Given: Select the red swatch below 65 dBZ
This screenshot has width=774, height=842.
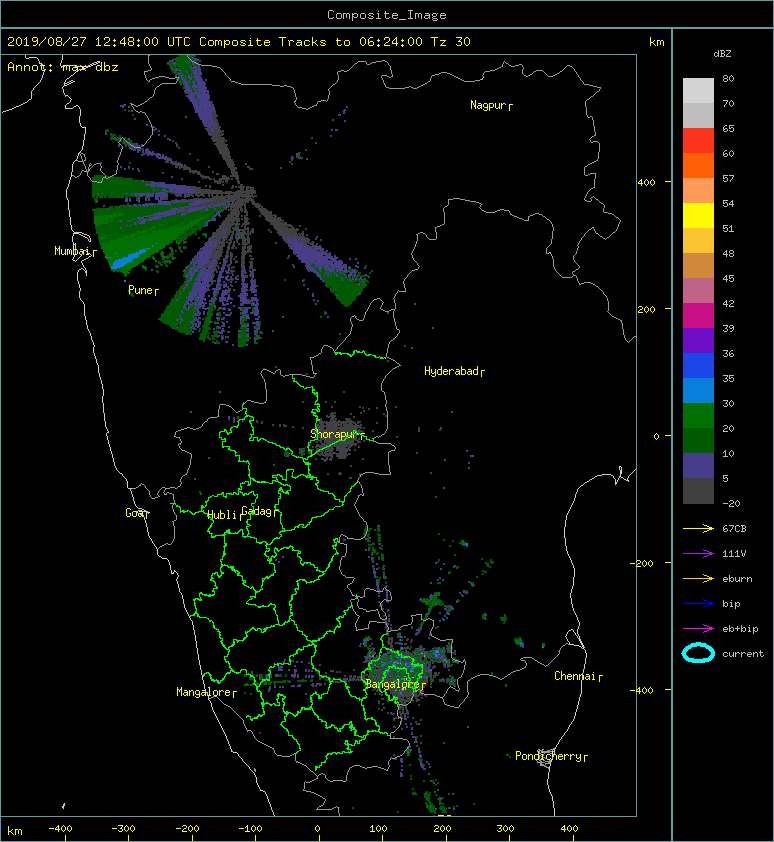Looking at the screenshot, I should 698,141.
